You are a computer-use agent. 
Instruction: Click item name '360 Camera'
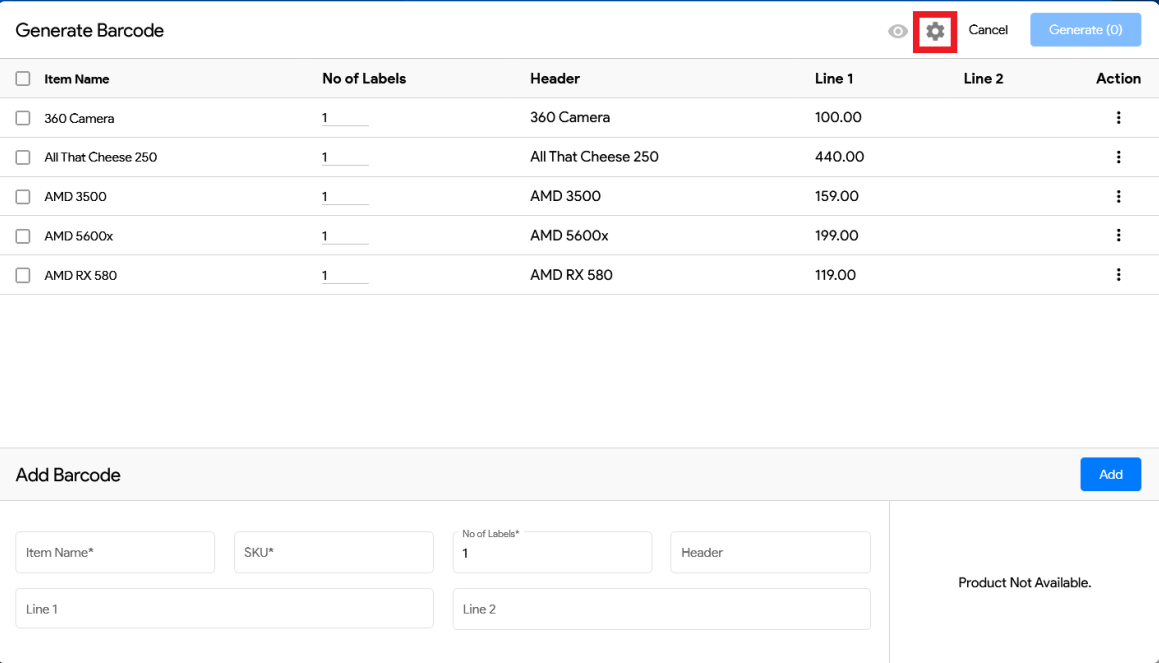click(79, 118)
